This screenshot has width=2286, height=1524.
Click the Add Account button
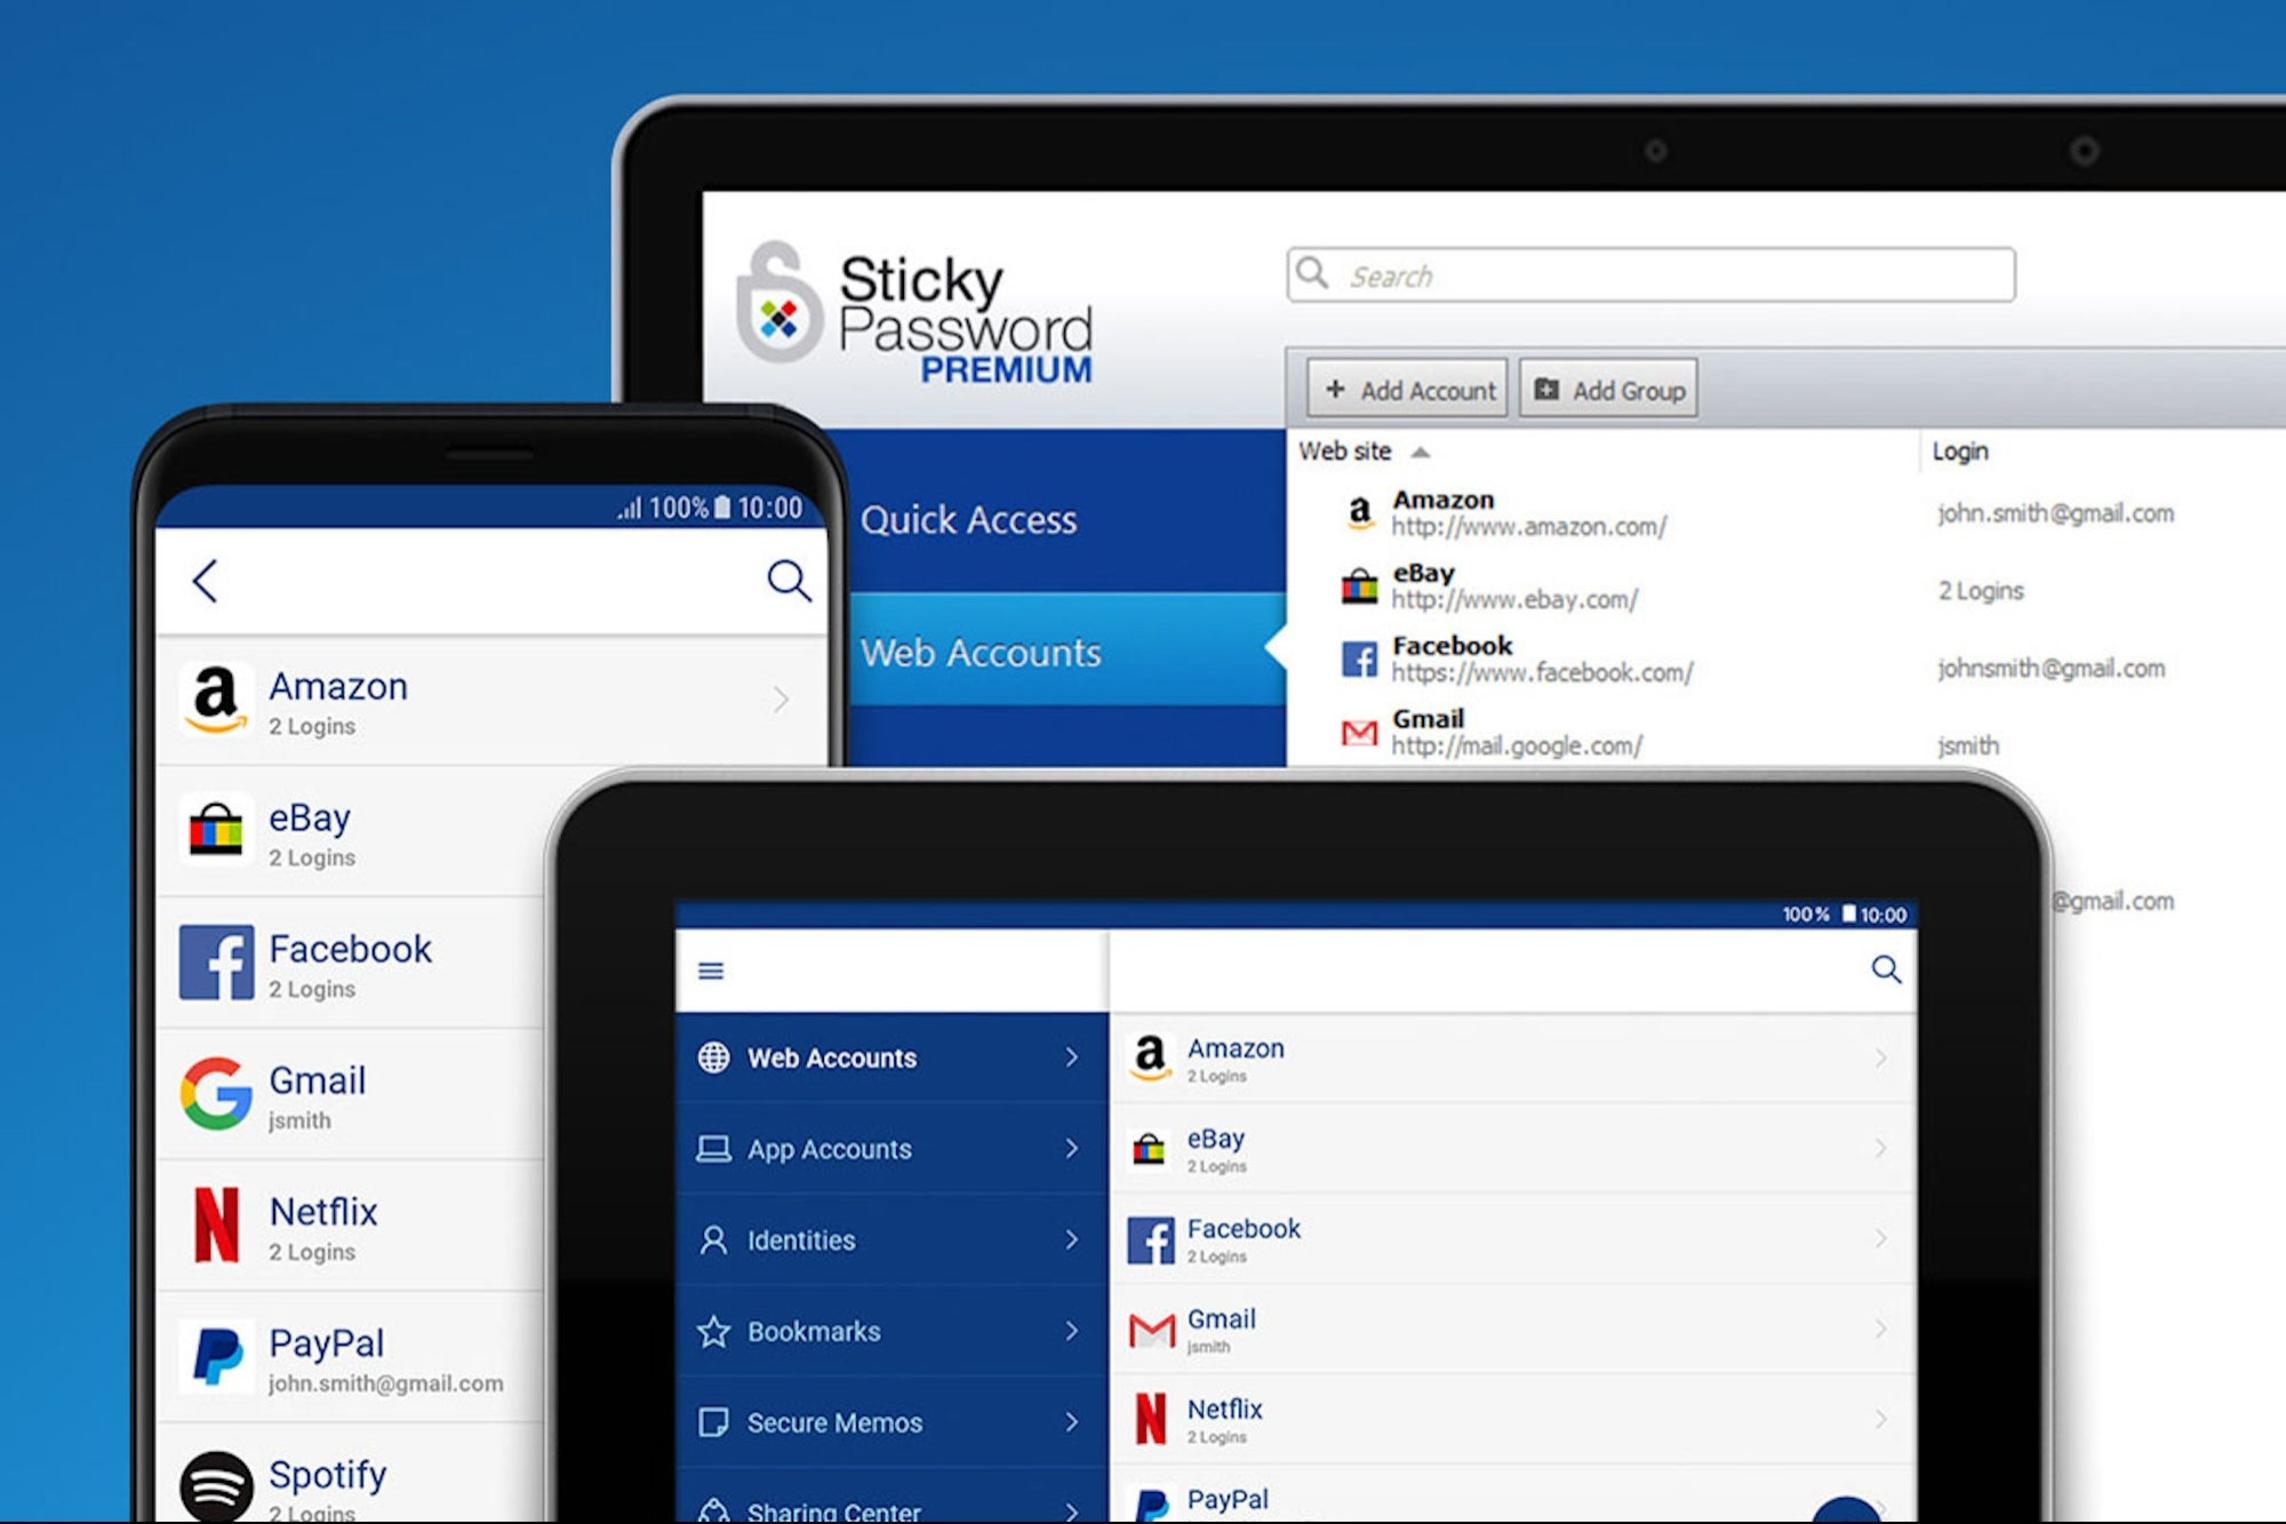[1407, 390]
